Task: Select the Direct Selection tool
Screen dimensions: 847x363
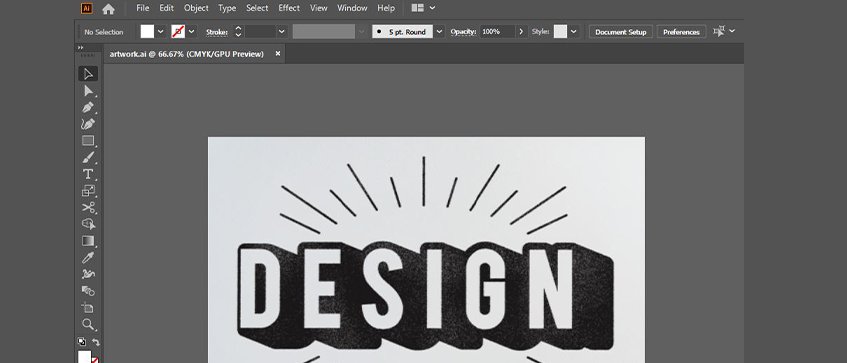Action: (x=88, y=91)
